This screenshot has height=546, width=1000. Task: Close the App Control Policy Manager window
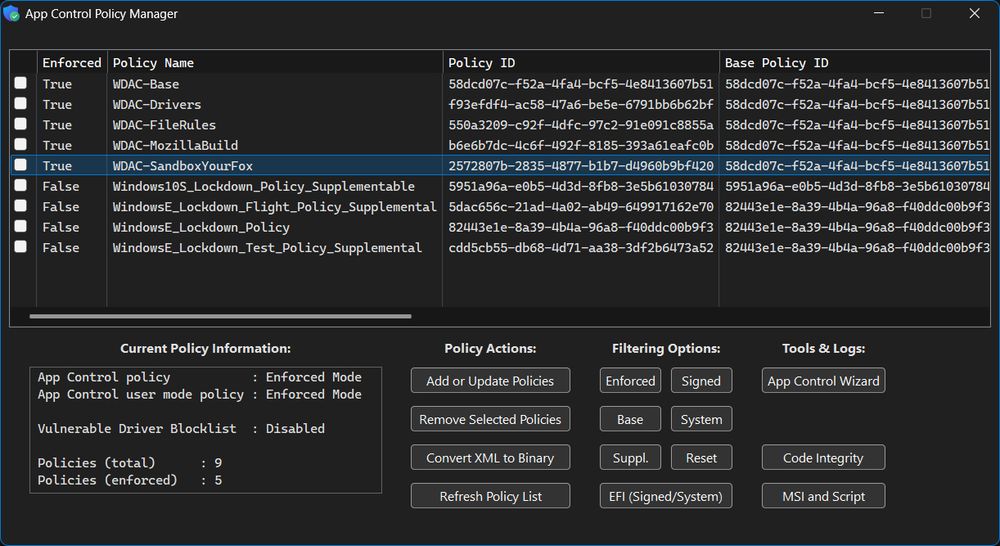pos(974,13)
